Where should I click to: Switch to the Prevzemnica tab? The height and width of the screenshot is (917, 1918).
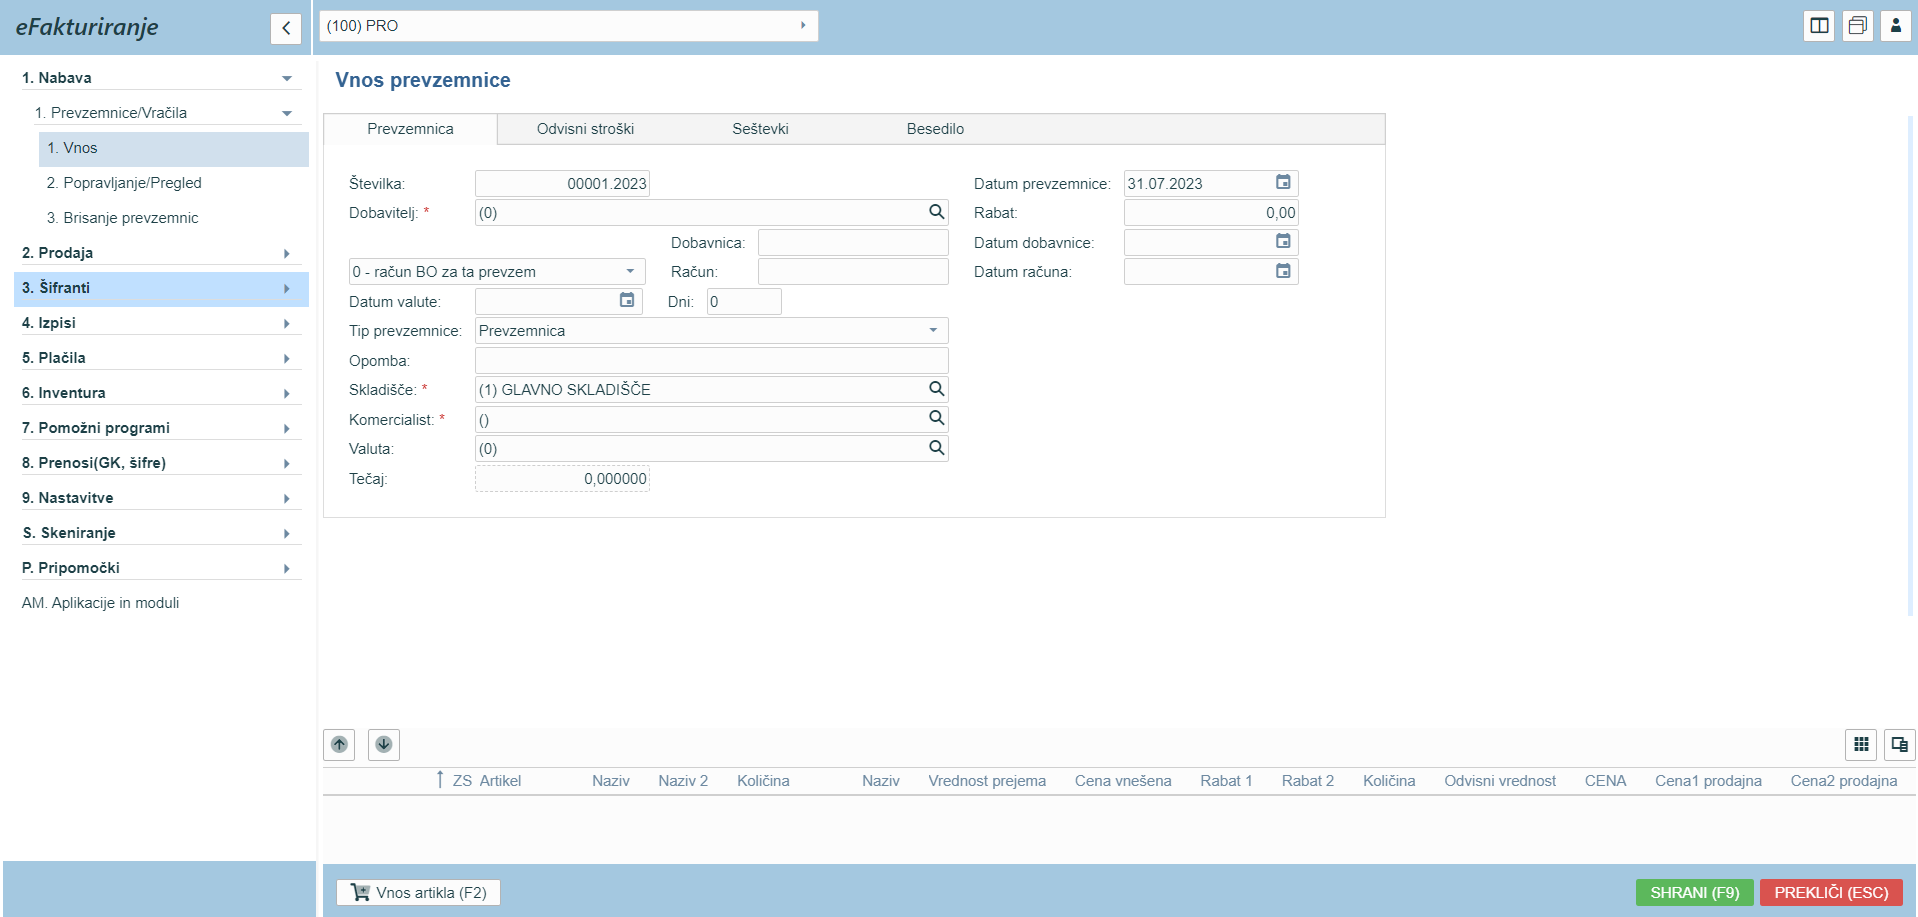click(410, 129)
